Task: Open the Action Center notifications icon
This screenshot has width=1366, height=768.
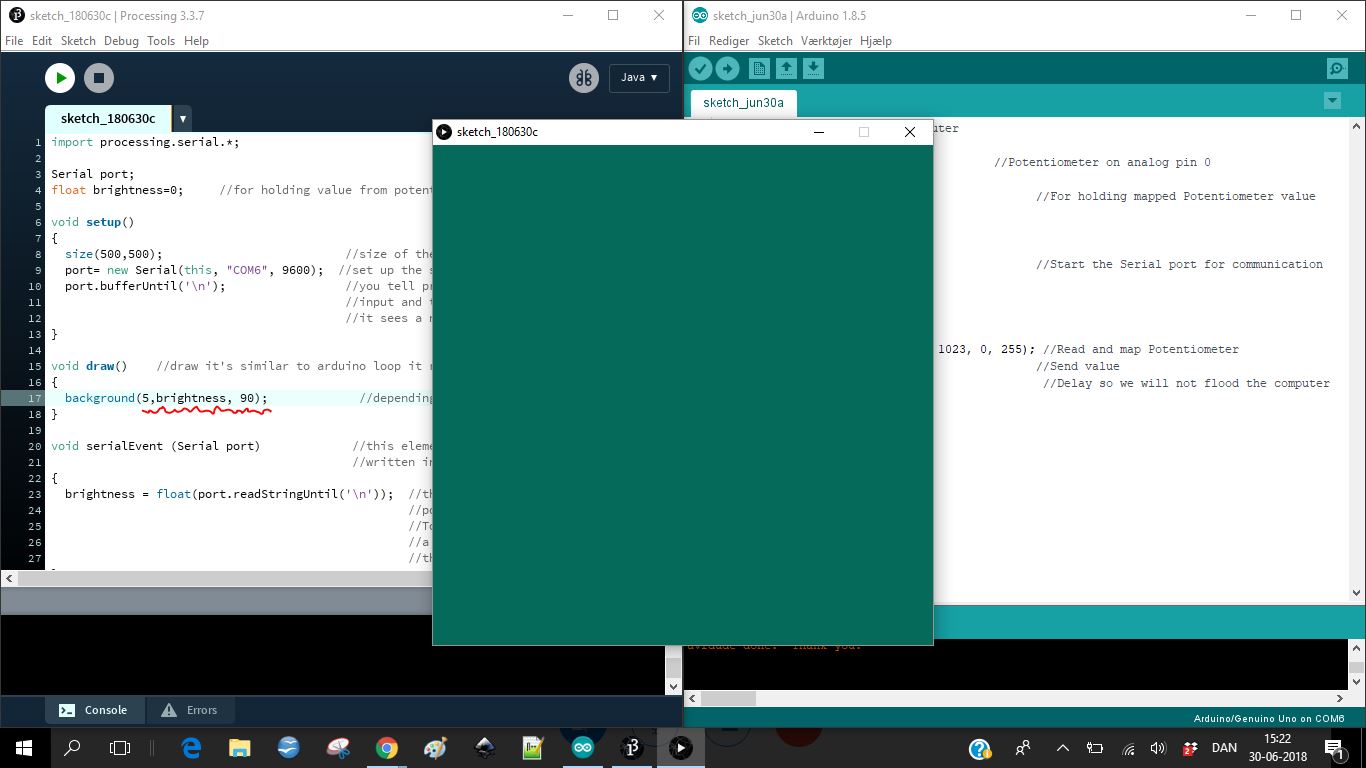Action: pyautogui.click(x=1334, y=748)
